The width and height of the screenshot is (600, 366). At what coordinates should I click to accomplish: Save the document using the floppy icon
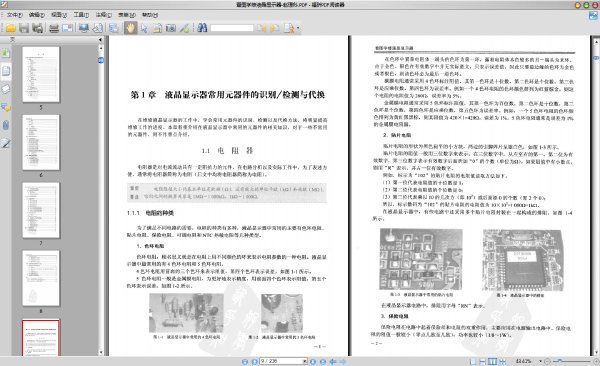point(24,28)
